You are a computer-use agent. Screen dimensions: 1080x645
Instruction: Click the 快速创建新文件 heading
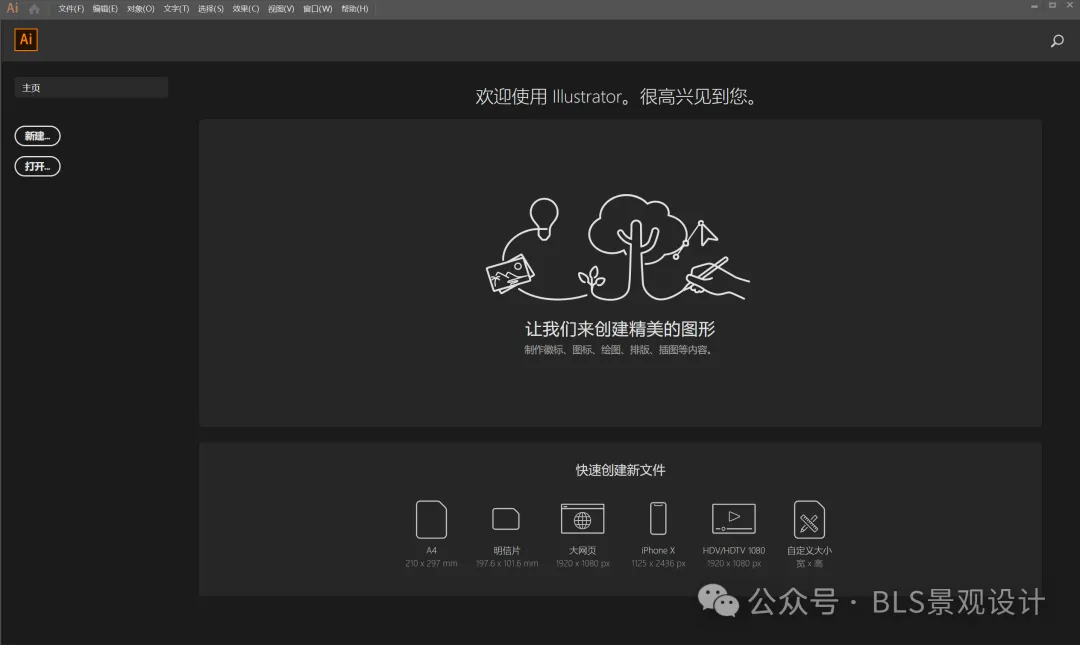(620, 470)
